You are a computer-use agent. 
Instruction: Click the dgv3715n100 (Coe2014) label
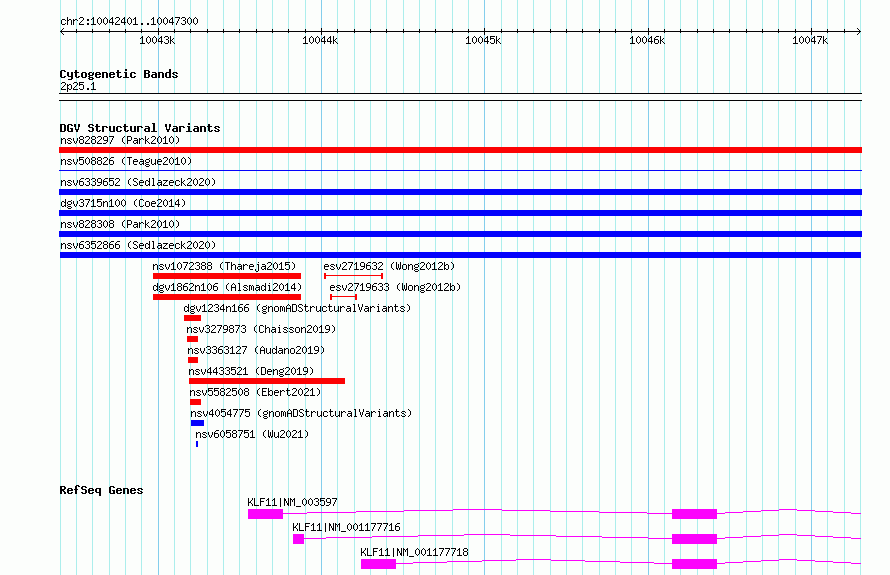click(123, 203)
